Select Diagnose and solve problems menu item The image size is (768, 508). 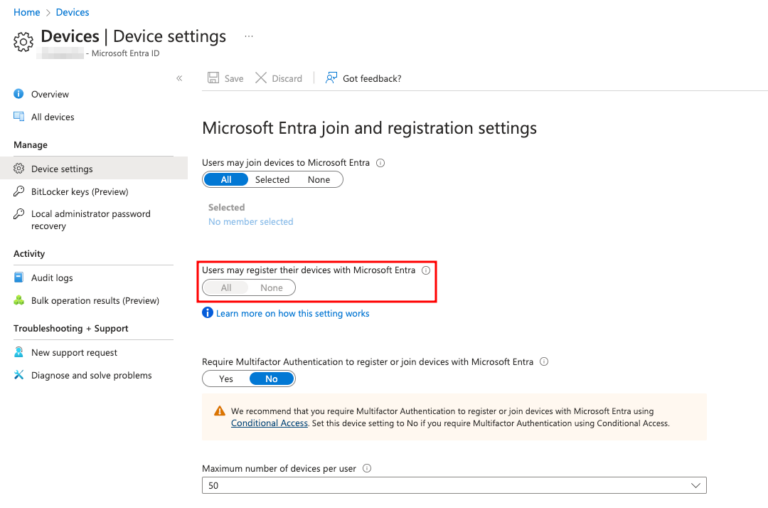coord(91,375)
